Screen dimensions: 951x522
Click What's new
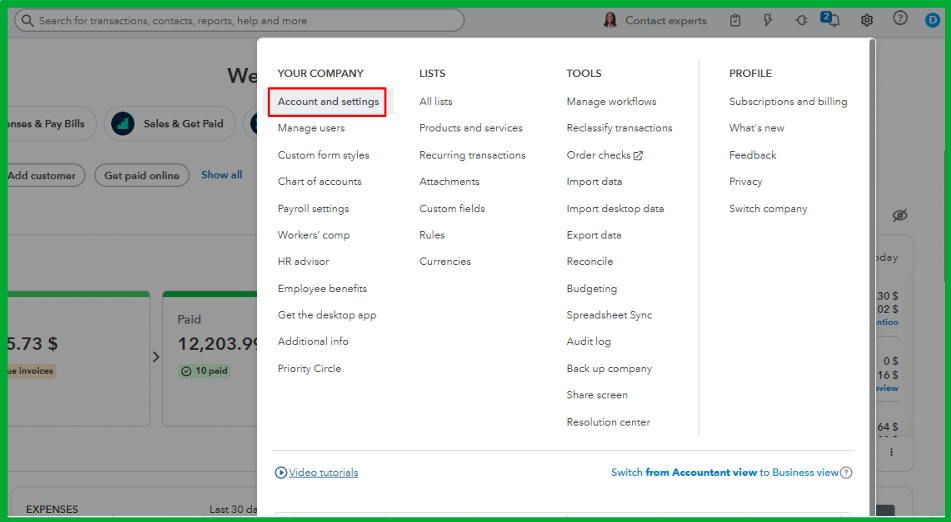756,128
